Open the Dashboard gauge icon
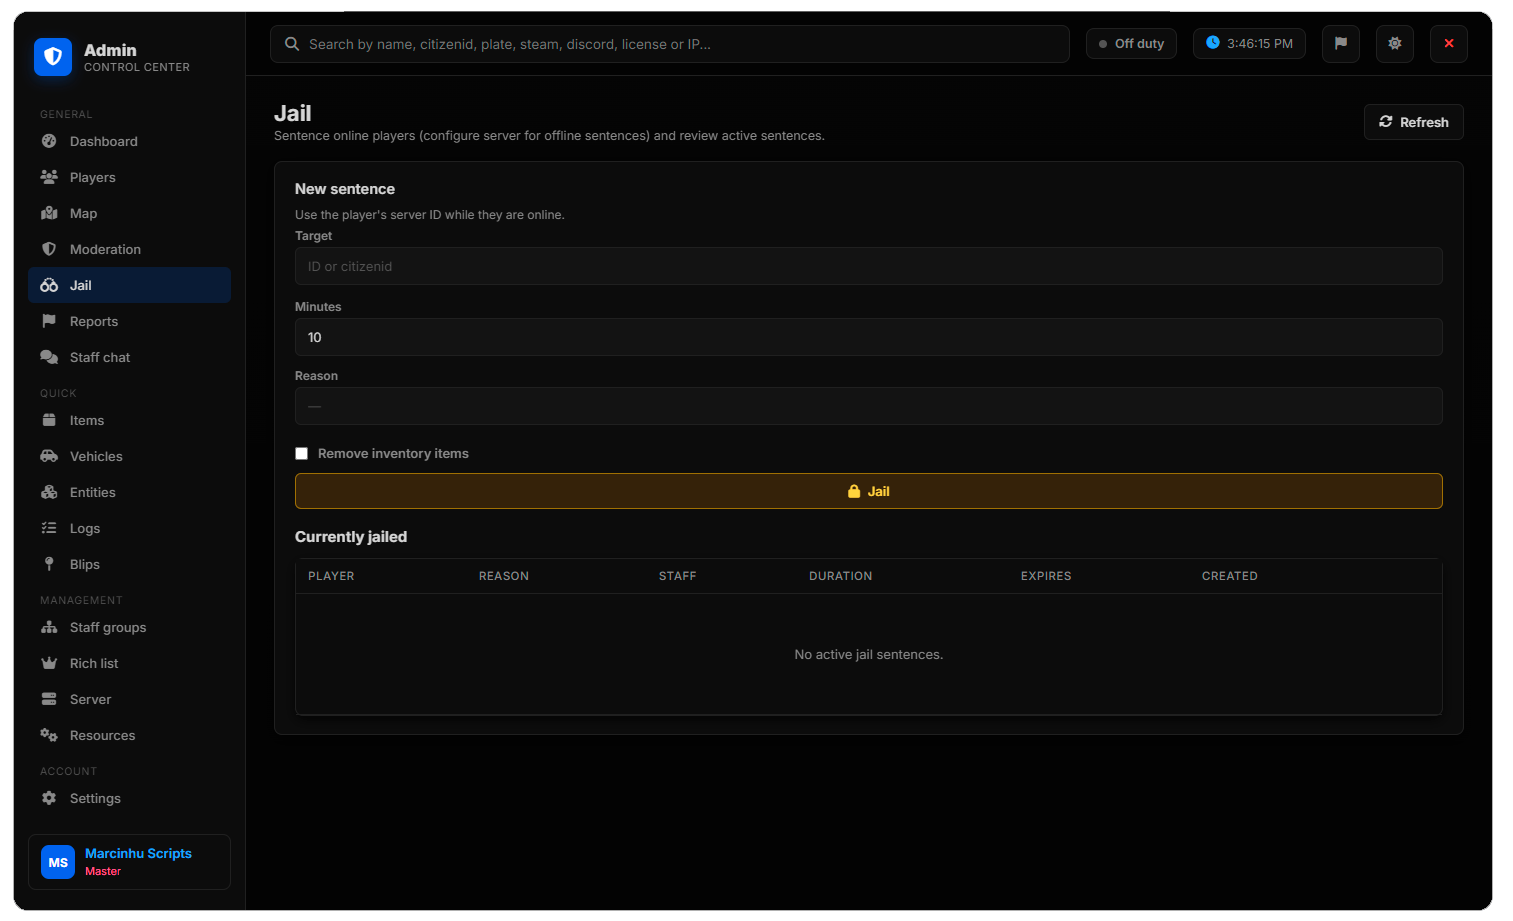This screenshot has height=921, width=1513. (49, 141)
